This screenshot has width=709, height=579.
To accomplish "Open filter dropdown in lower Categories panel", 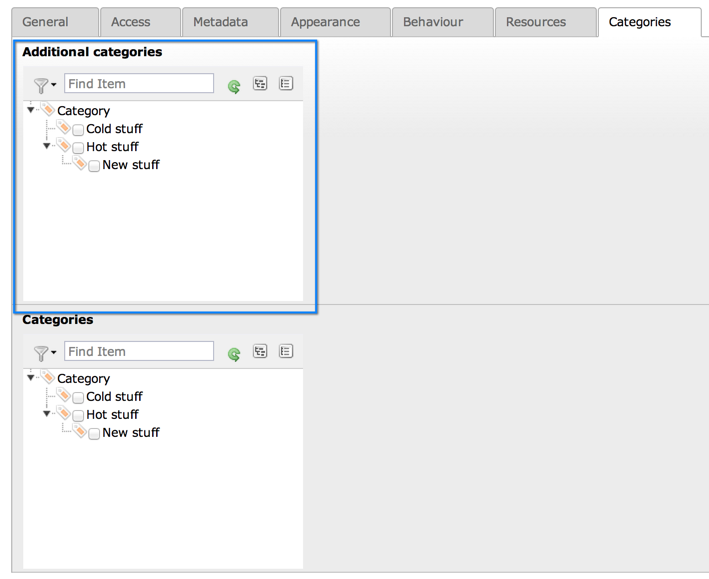I will (x=44, y=353).
